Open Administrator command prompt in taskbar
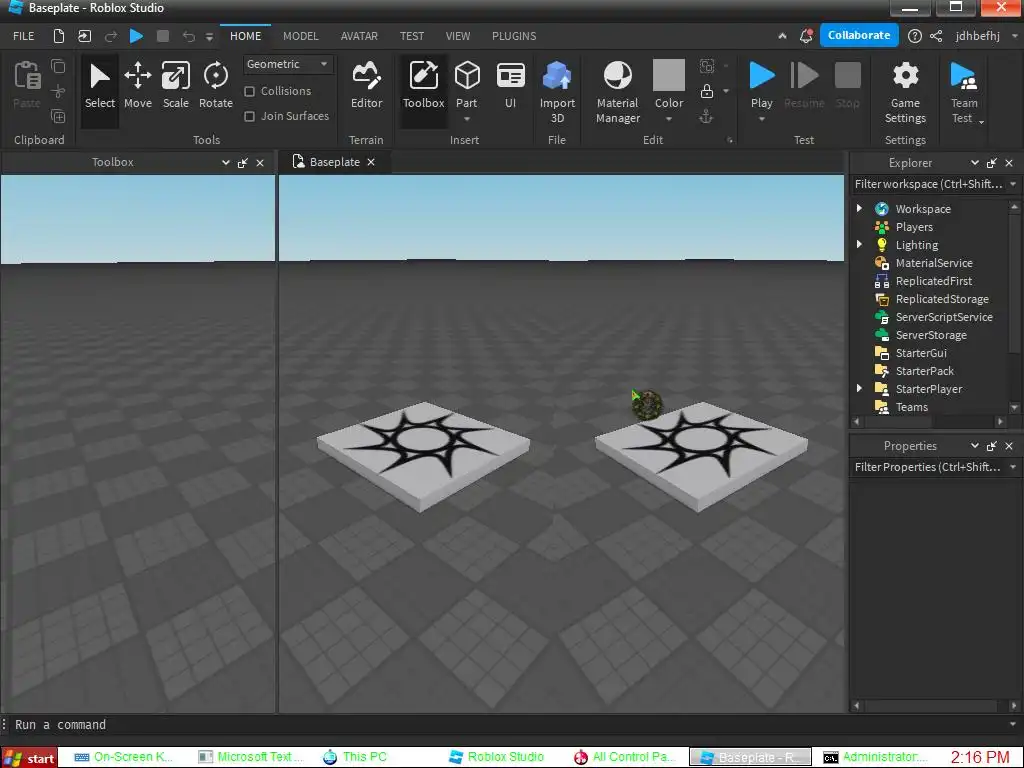1024x768 pixels. pos(874,758)
